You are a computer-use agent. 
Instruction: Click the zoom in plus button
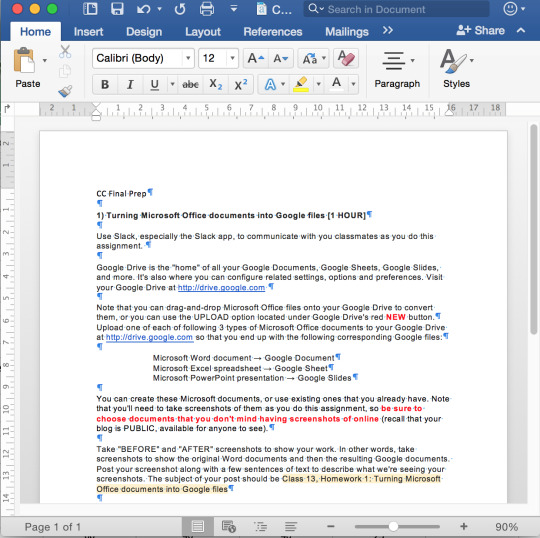pyautogui.click(x=464, y=526)
